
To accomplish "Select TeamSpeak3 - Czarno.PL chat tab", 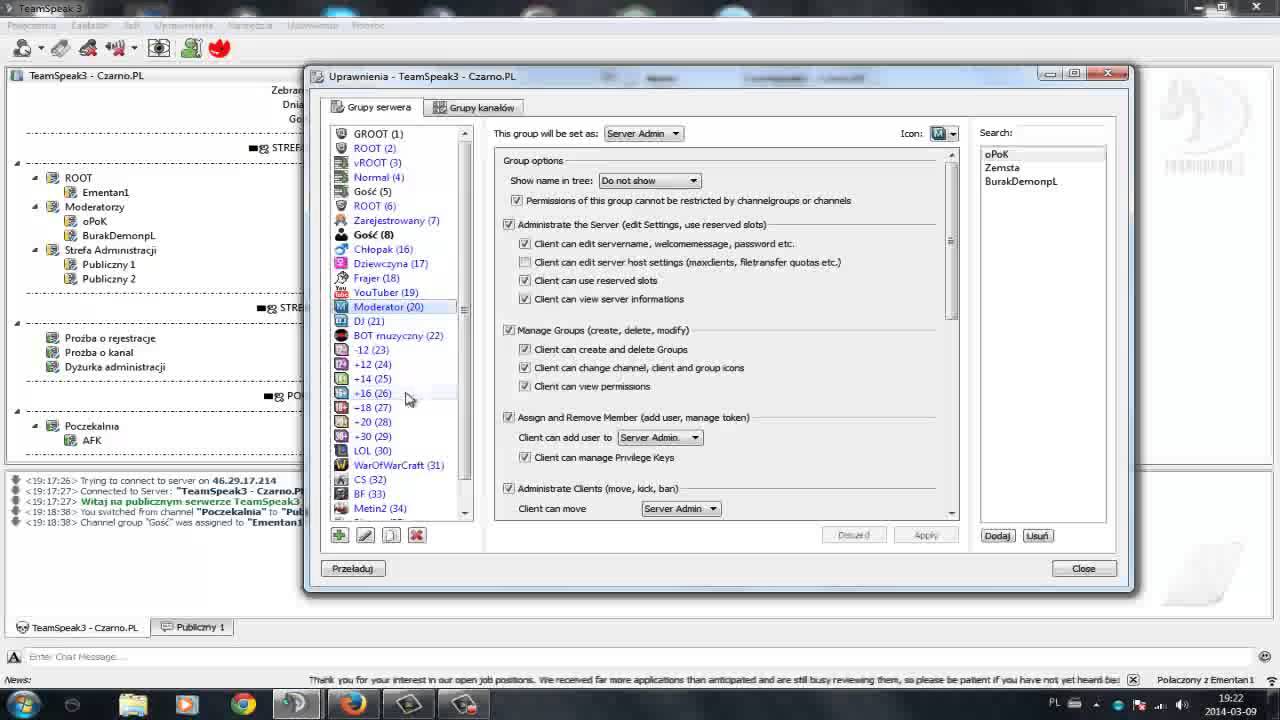I will tap(77, 628).
